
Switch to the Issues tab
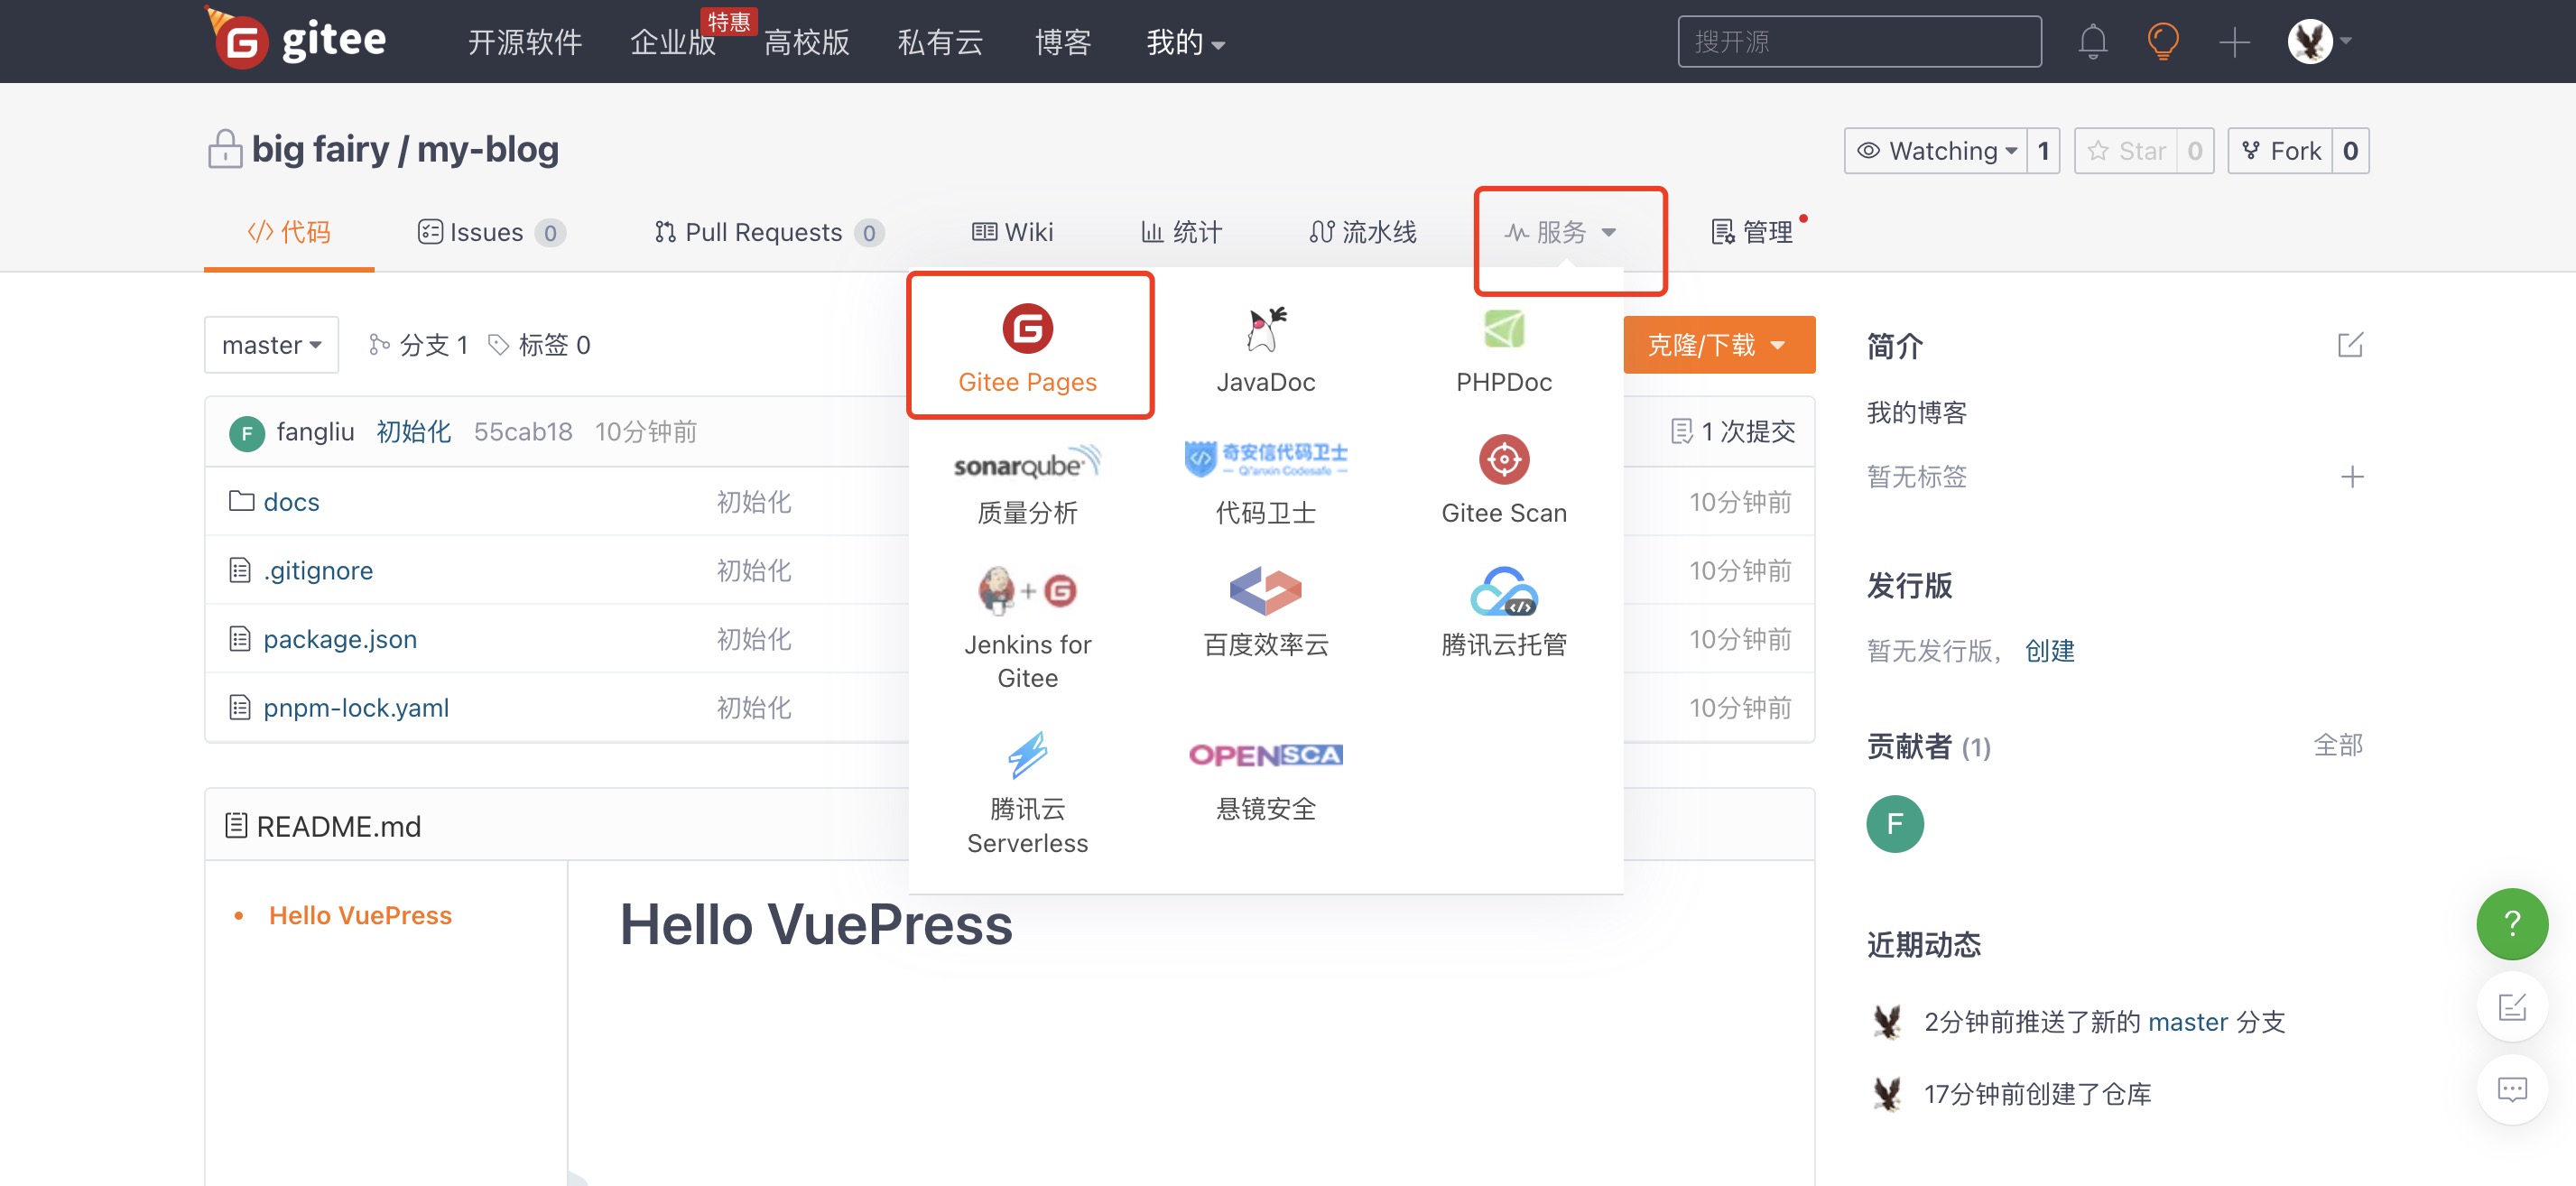tap(491, 233)
